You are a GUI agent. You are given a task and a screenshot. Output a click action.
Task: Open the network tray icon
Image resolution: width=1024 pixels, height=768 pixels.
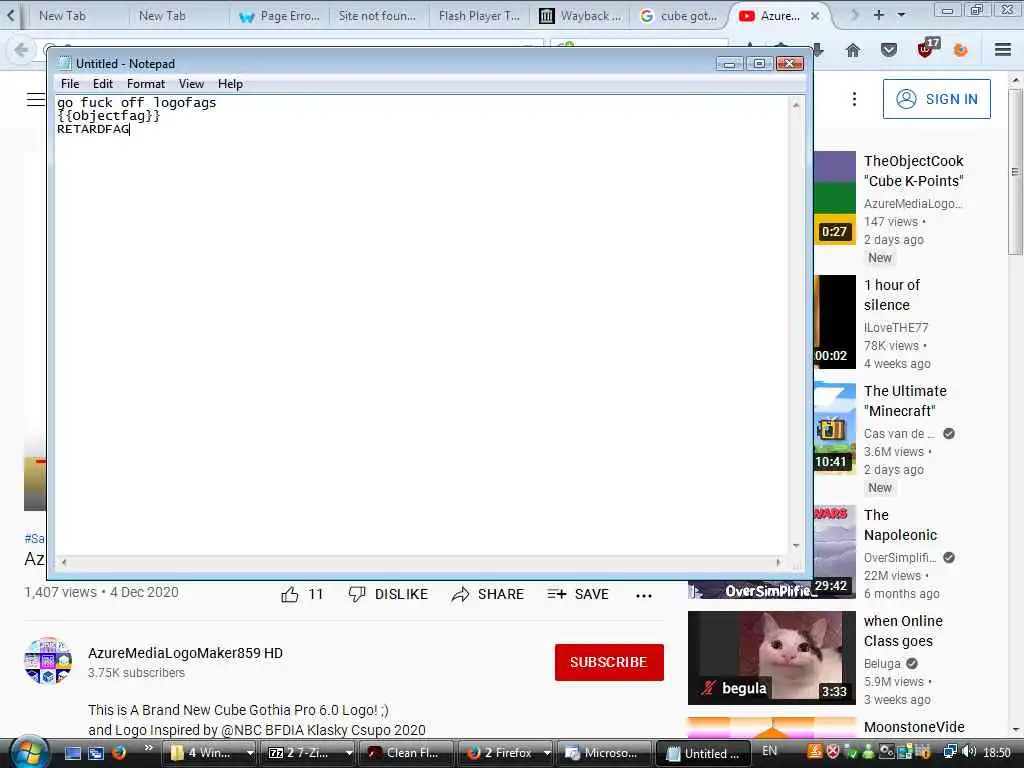[951, 752]
